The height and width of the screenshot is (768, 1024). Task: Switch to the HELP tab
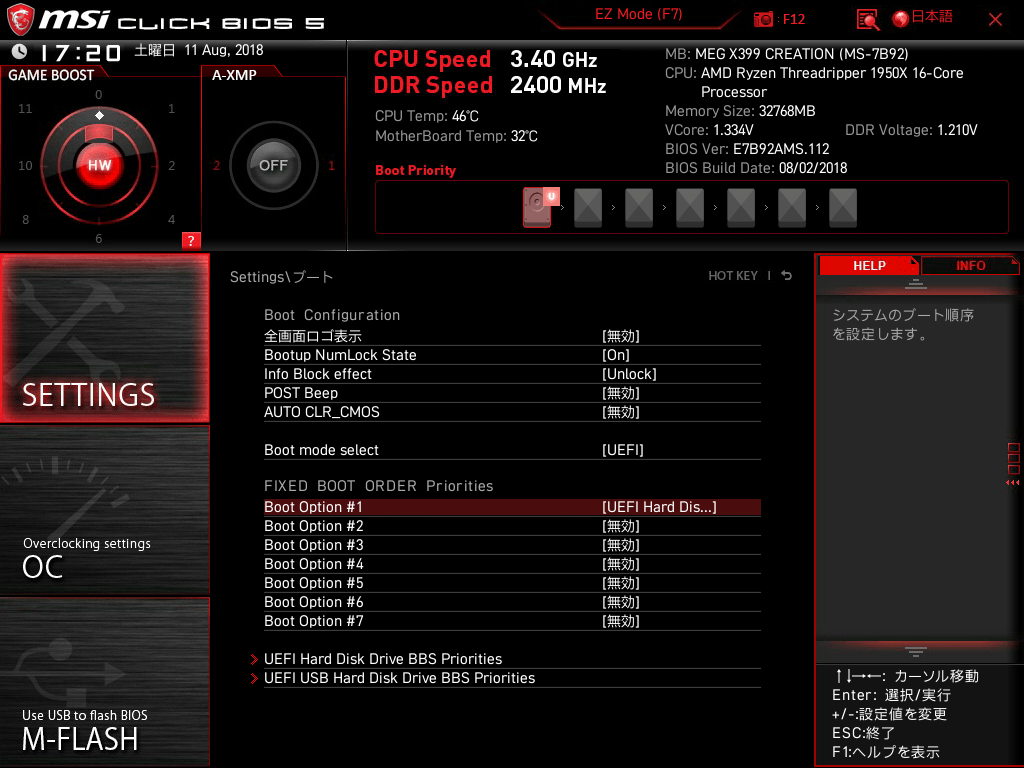[869, 265]
